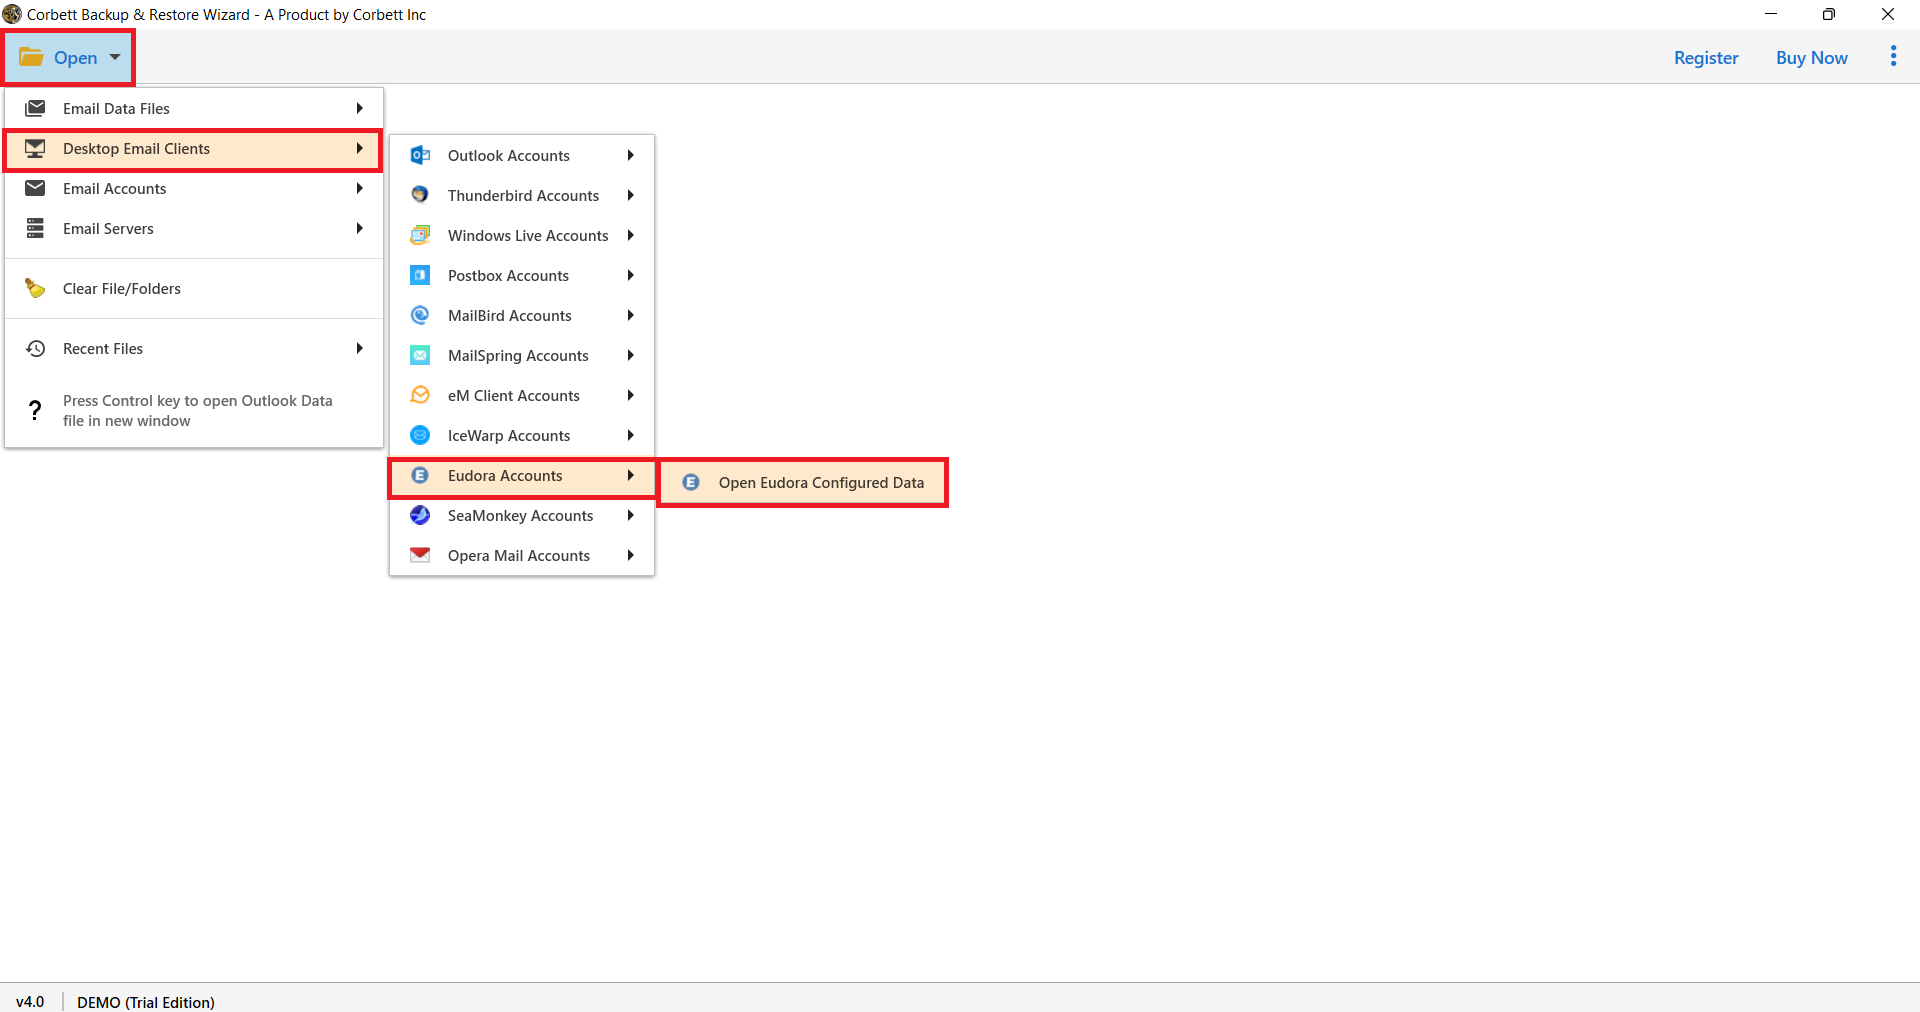Screen dimensions: 1920x1012
Task: Click the Register link
Action: point(1706,57)
